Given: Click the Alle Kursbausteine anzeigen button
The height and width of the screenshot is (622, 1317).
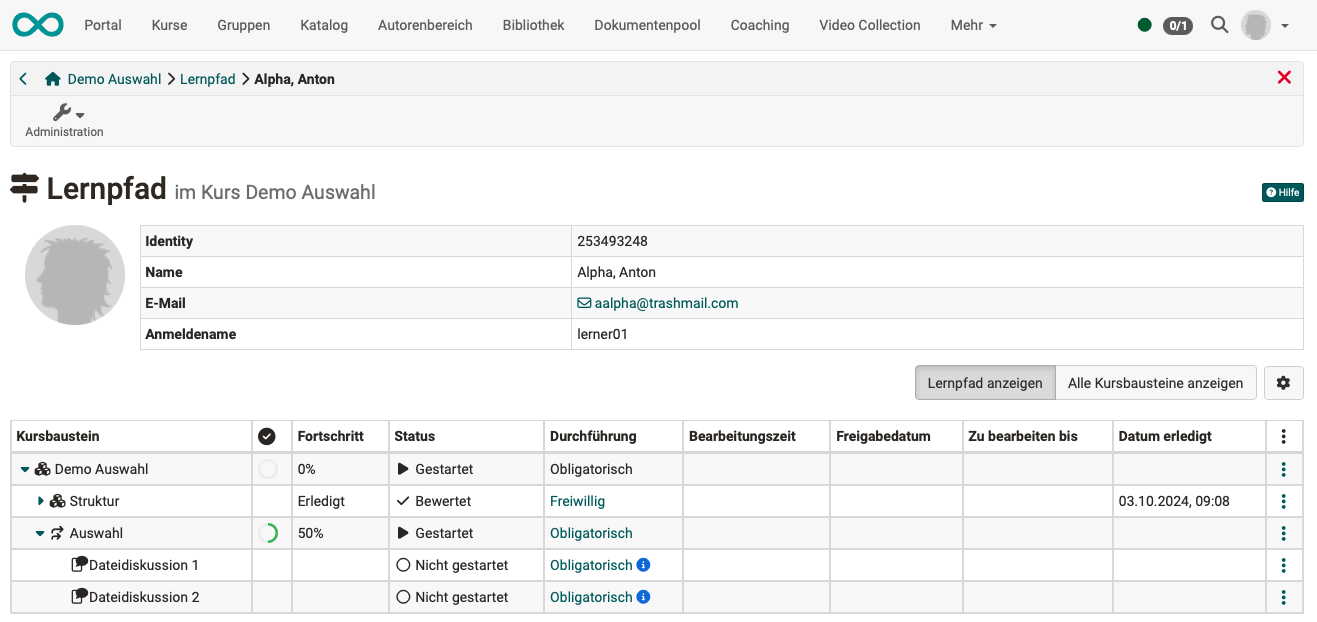Looking at the screenshot, I should (1156, 382).
